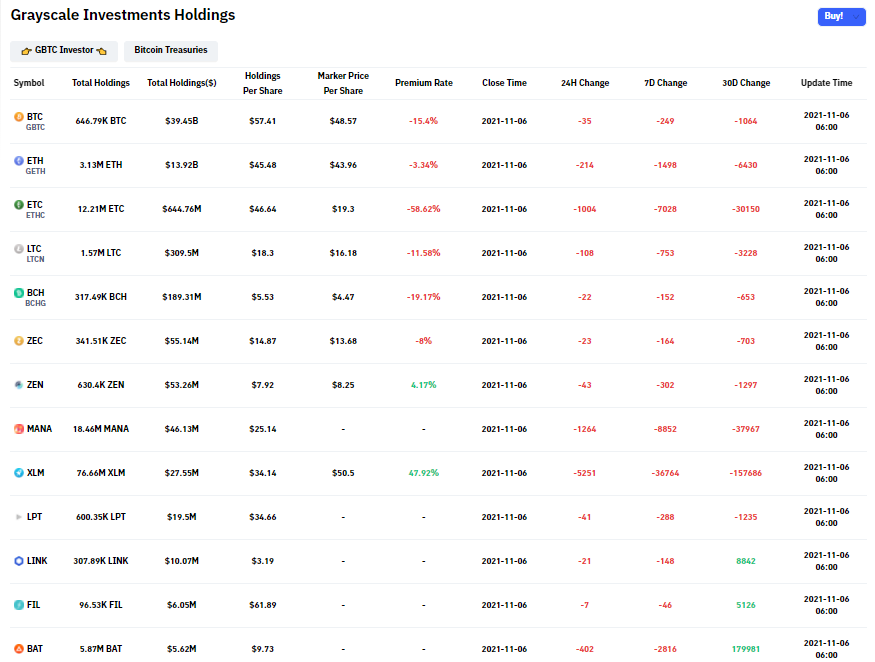
Task: Click the 8842 30D change for LINK
Action: 746,562
